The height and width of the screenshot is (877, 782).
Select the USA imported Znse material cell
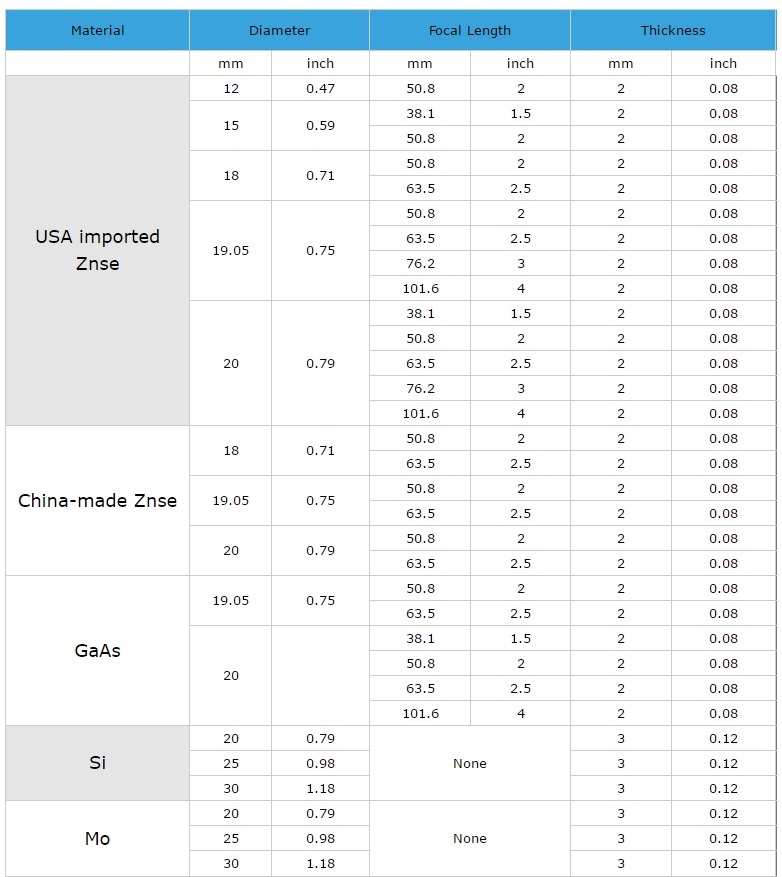[98, 250]
